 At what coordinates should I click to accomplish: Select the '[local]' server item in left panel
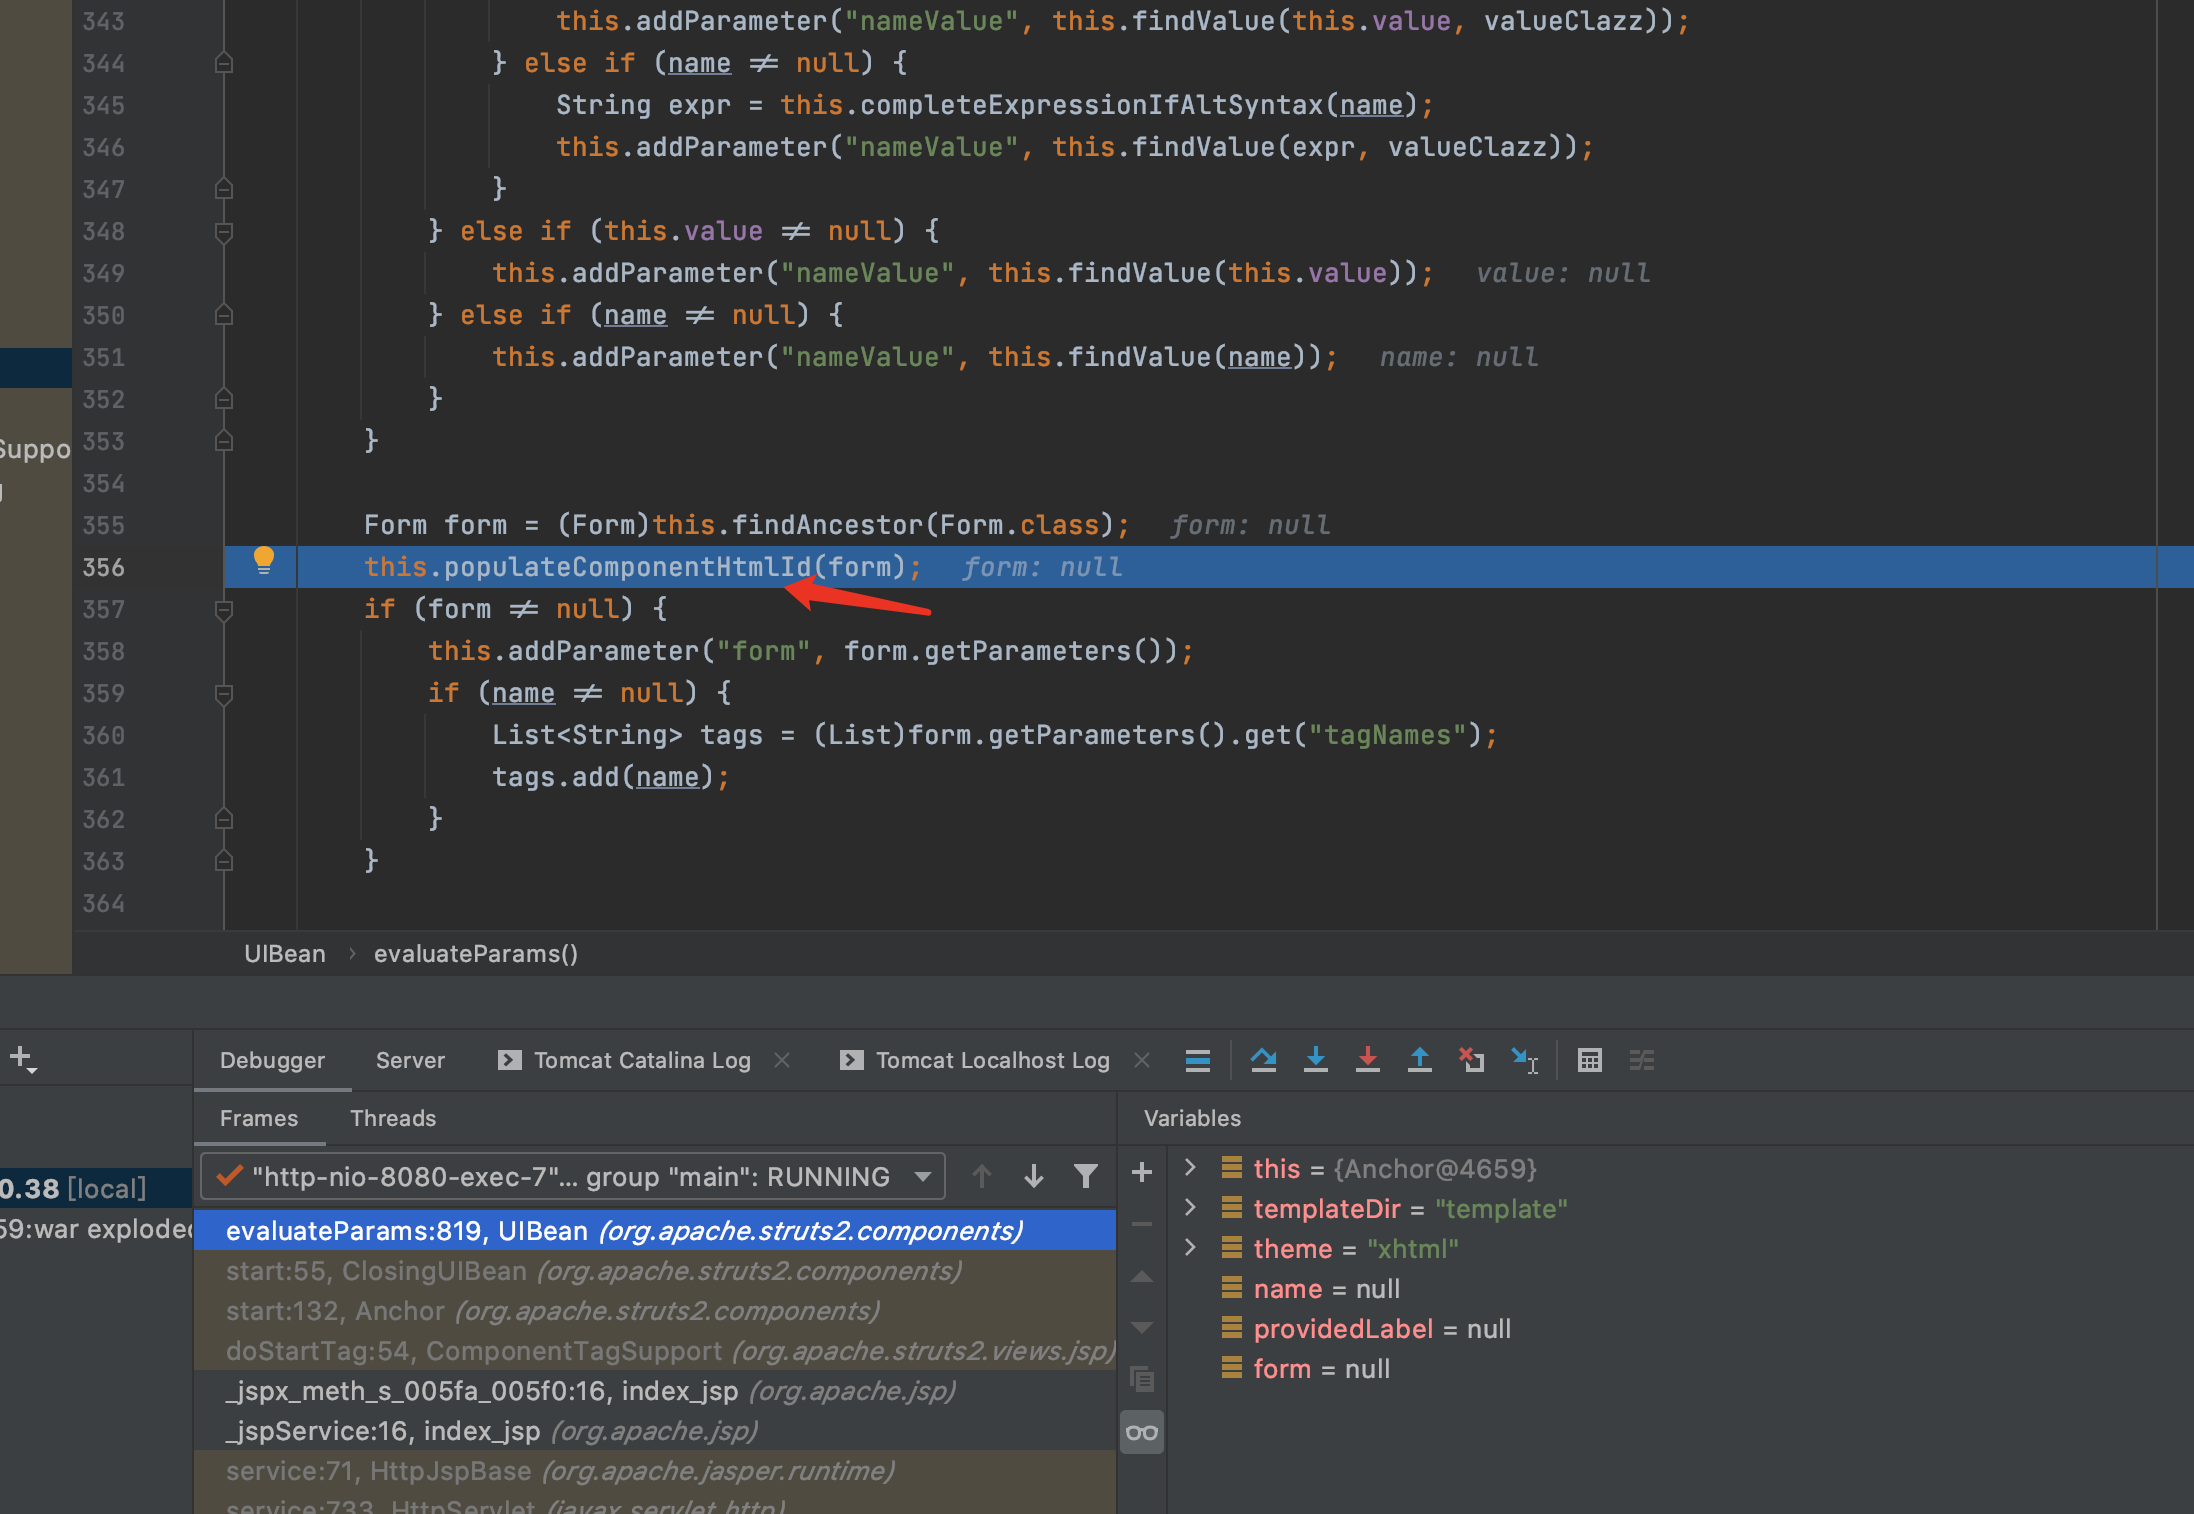click(x=96, y=1188)
